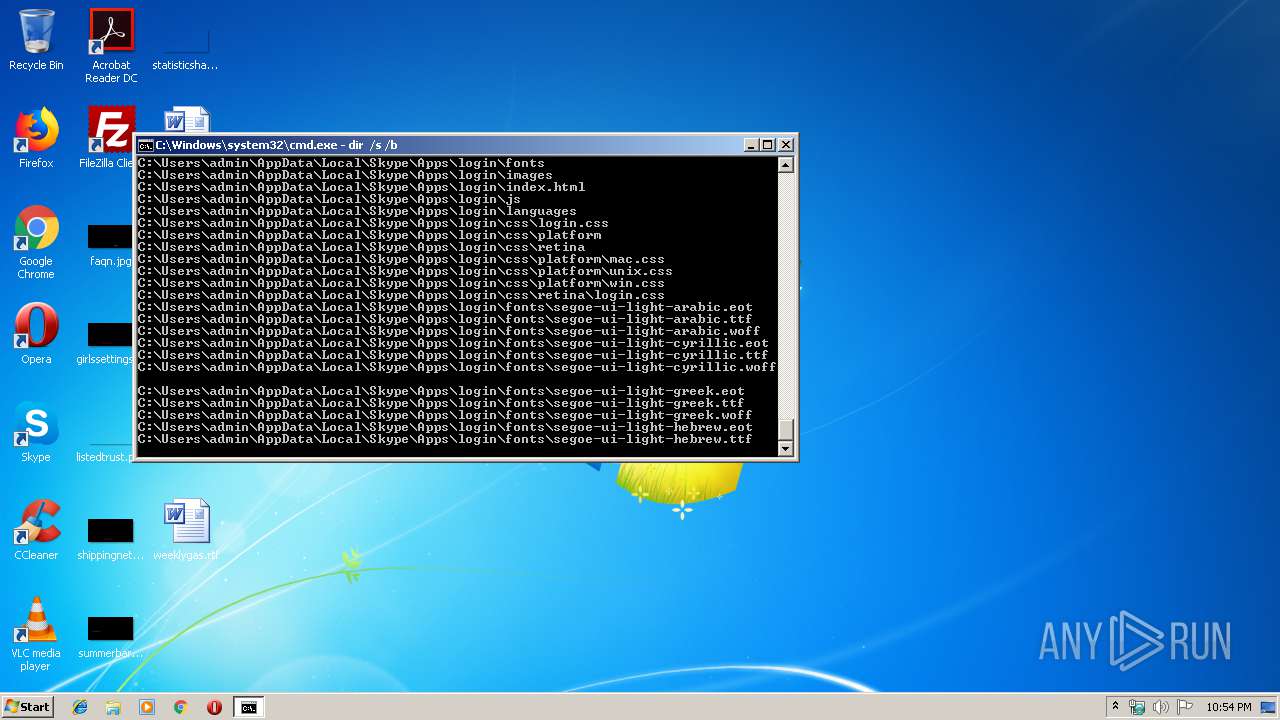The height and width of the screenshot is (720, 1280).
Task: Open the cmd.exe title bar system icon
Action: 146,145
